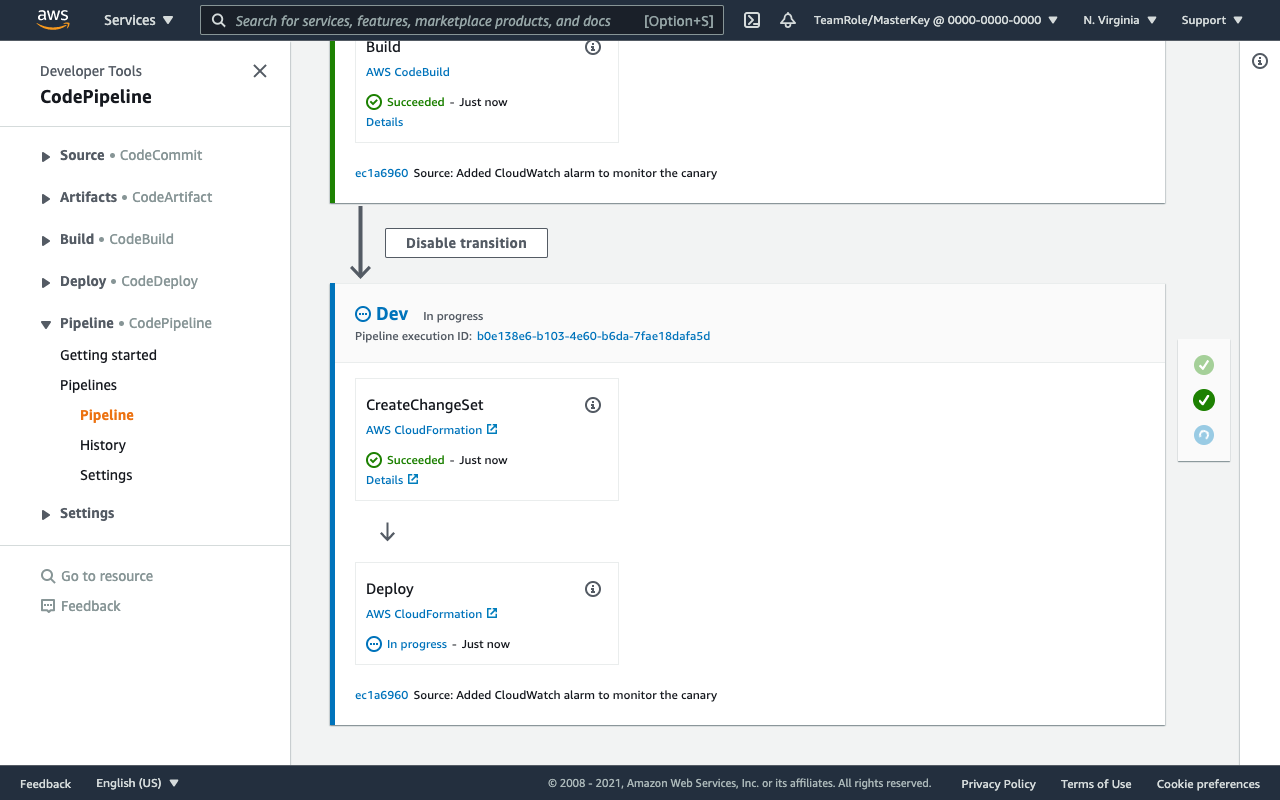1280x800 pixels.
Task: Click the Go to resource field
Action: [107, 576]
